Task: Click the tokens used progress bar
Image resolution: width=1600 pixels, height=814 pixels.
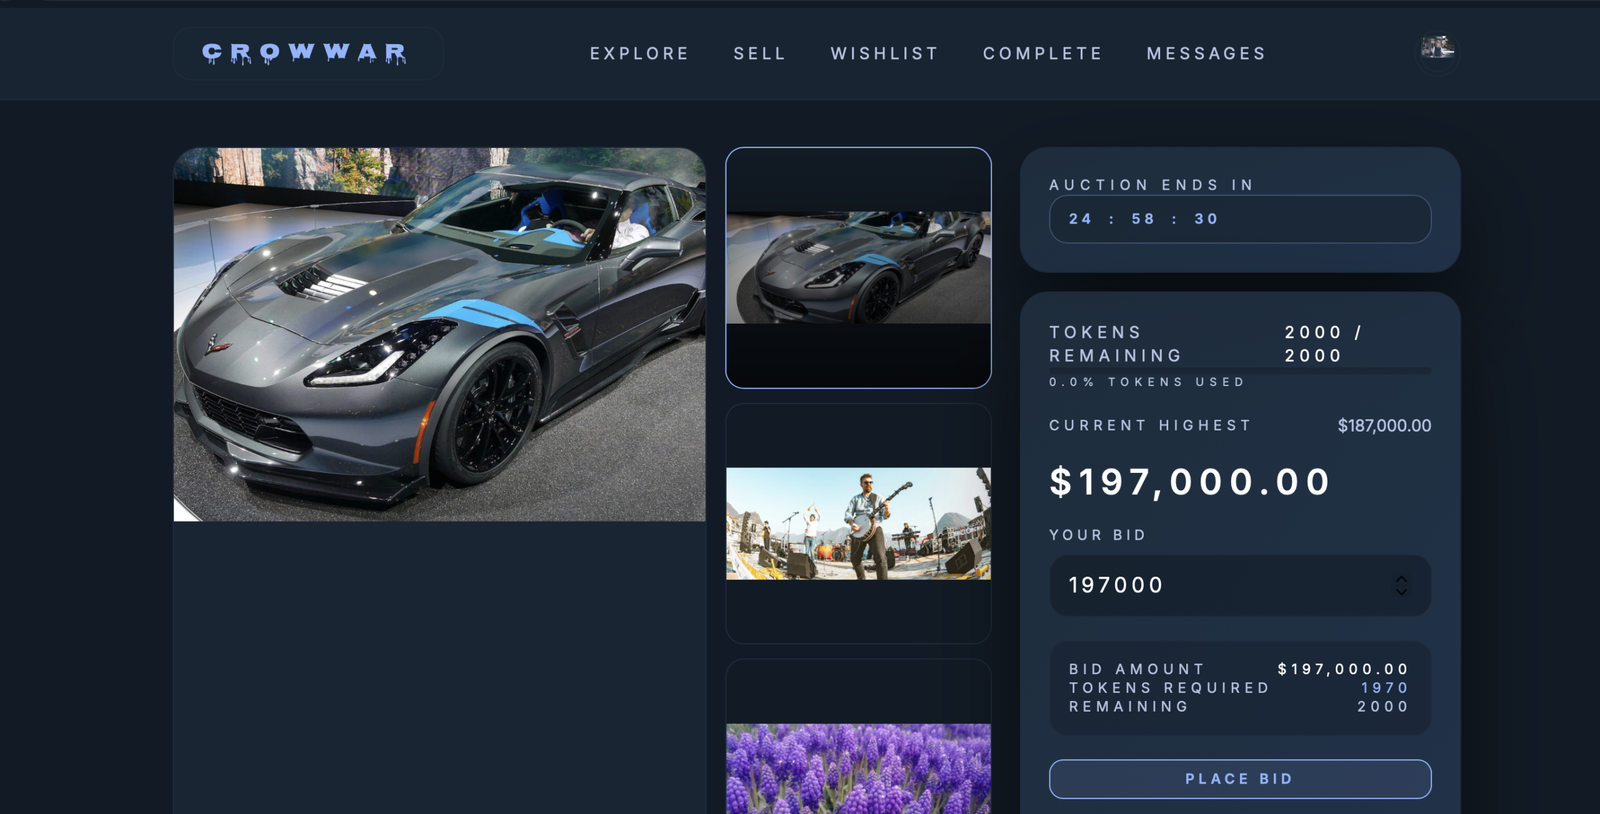Action: coord(1239,371)
